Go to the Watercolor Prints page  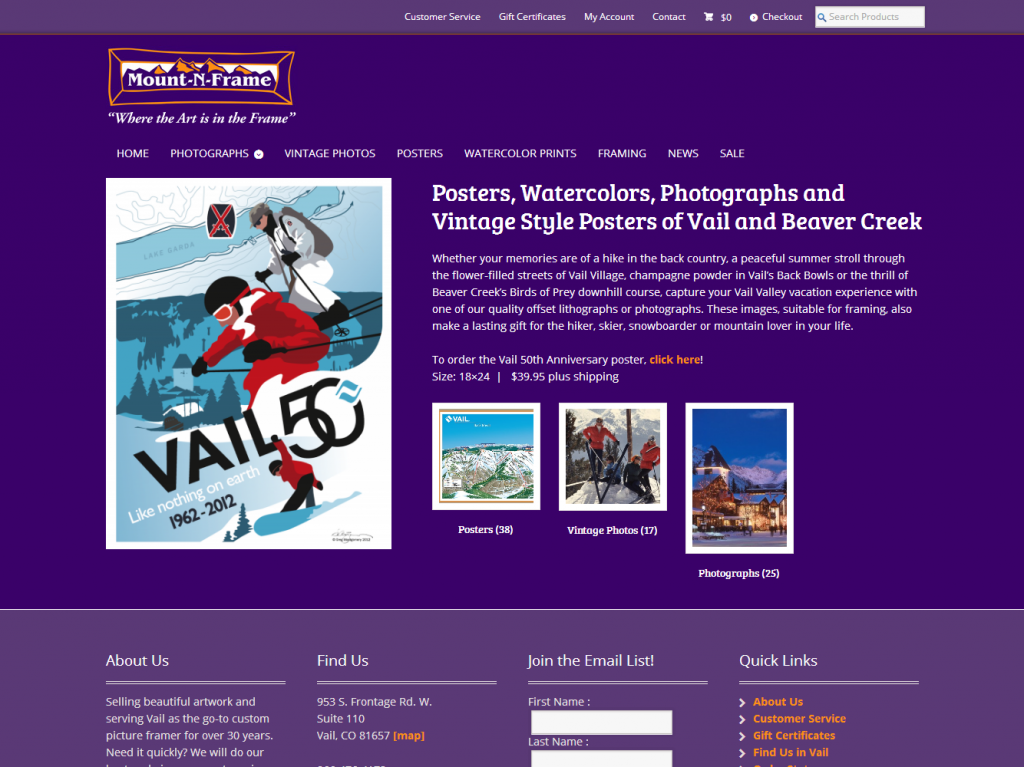click(x=520, y=154)
